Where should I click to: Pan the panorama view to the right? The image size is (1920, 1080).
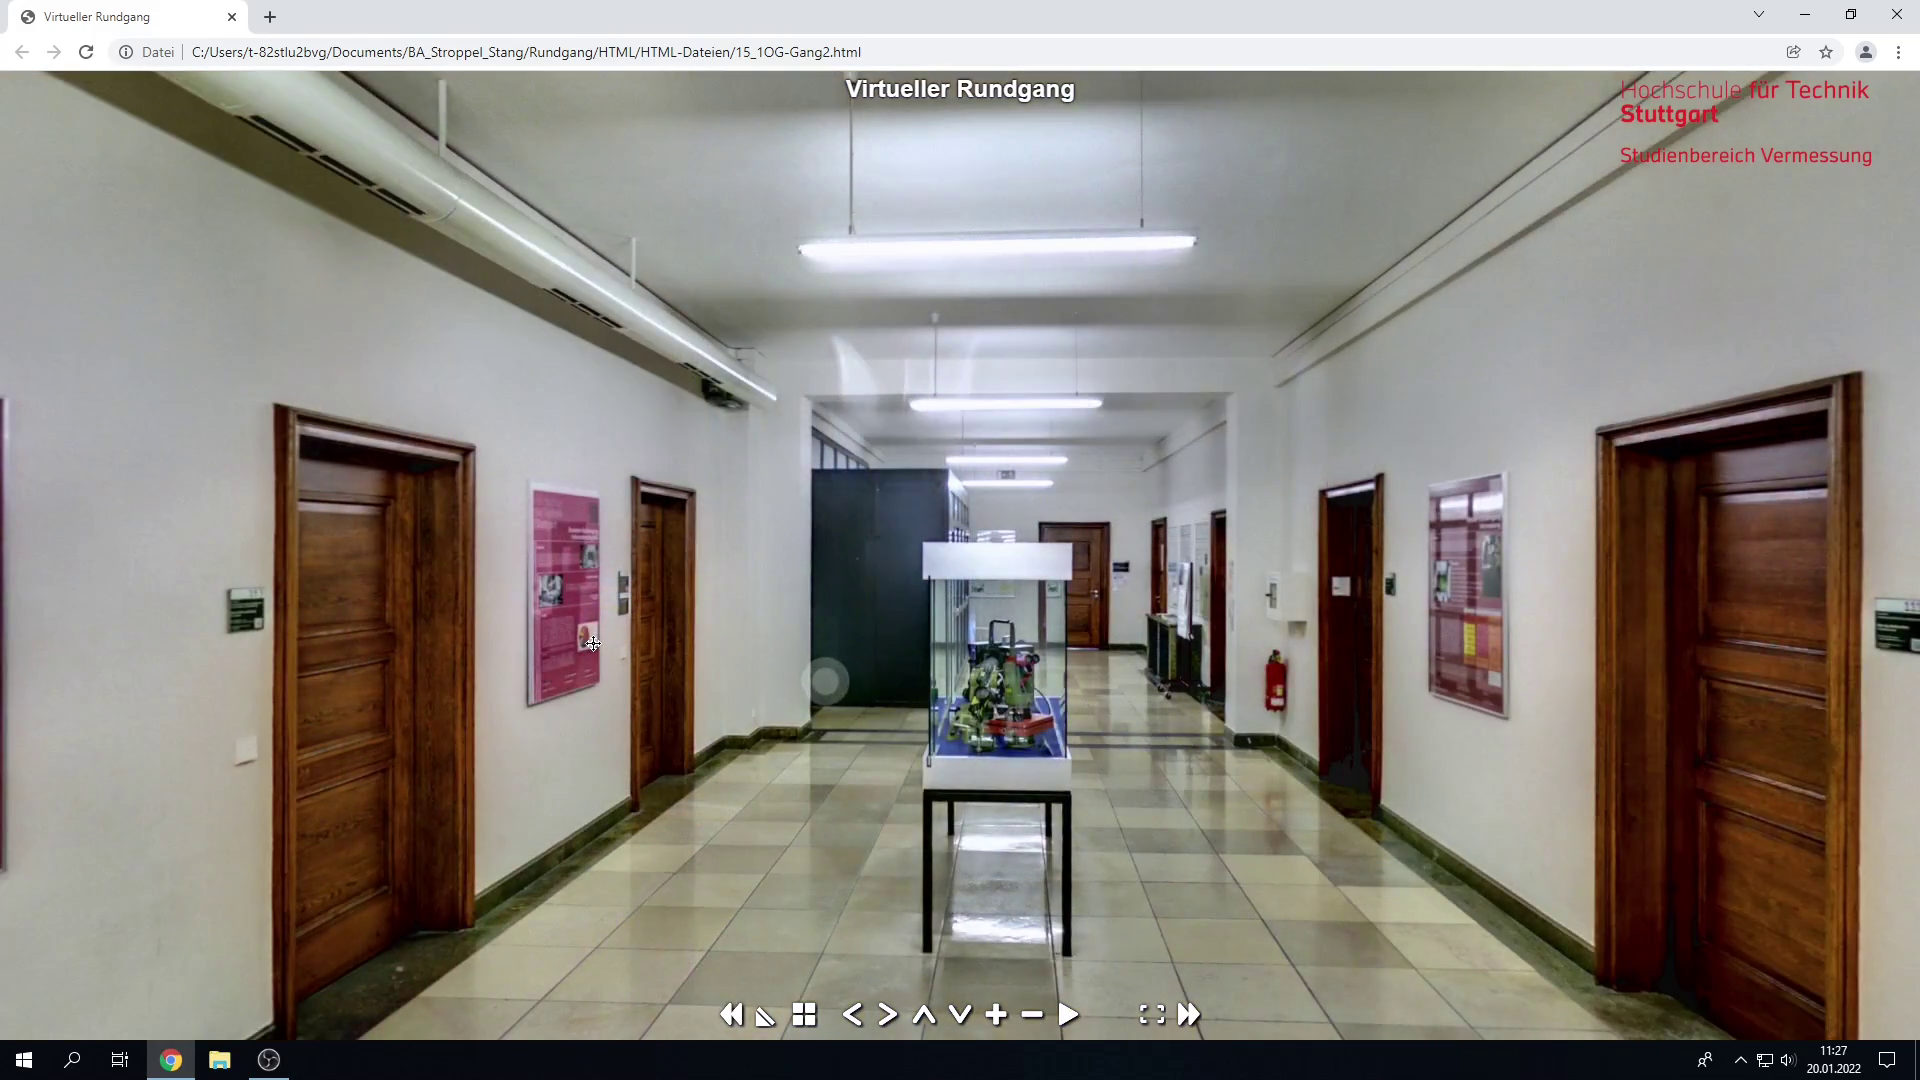tap(888, 1014)
